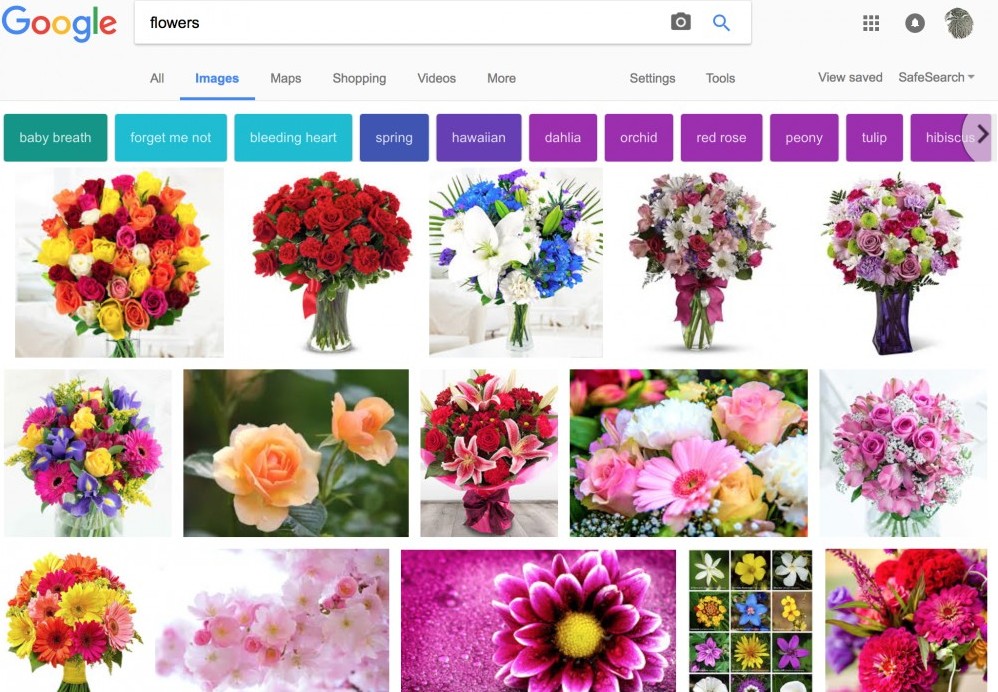Open the Google Apps grid icon

coord(870,22)
